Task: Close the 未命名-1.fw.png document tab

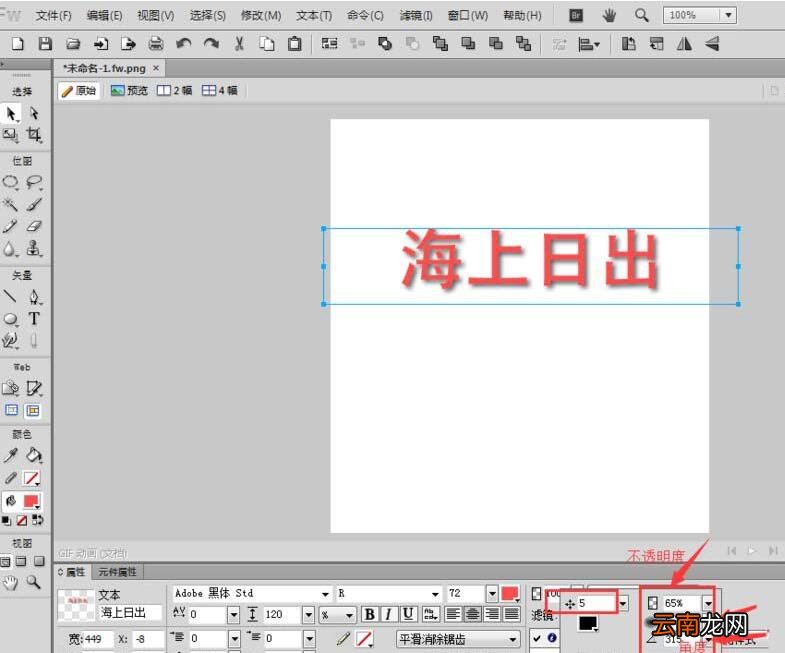Action: 156,68
